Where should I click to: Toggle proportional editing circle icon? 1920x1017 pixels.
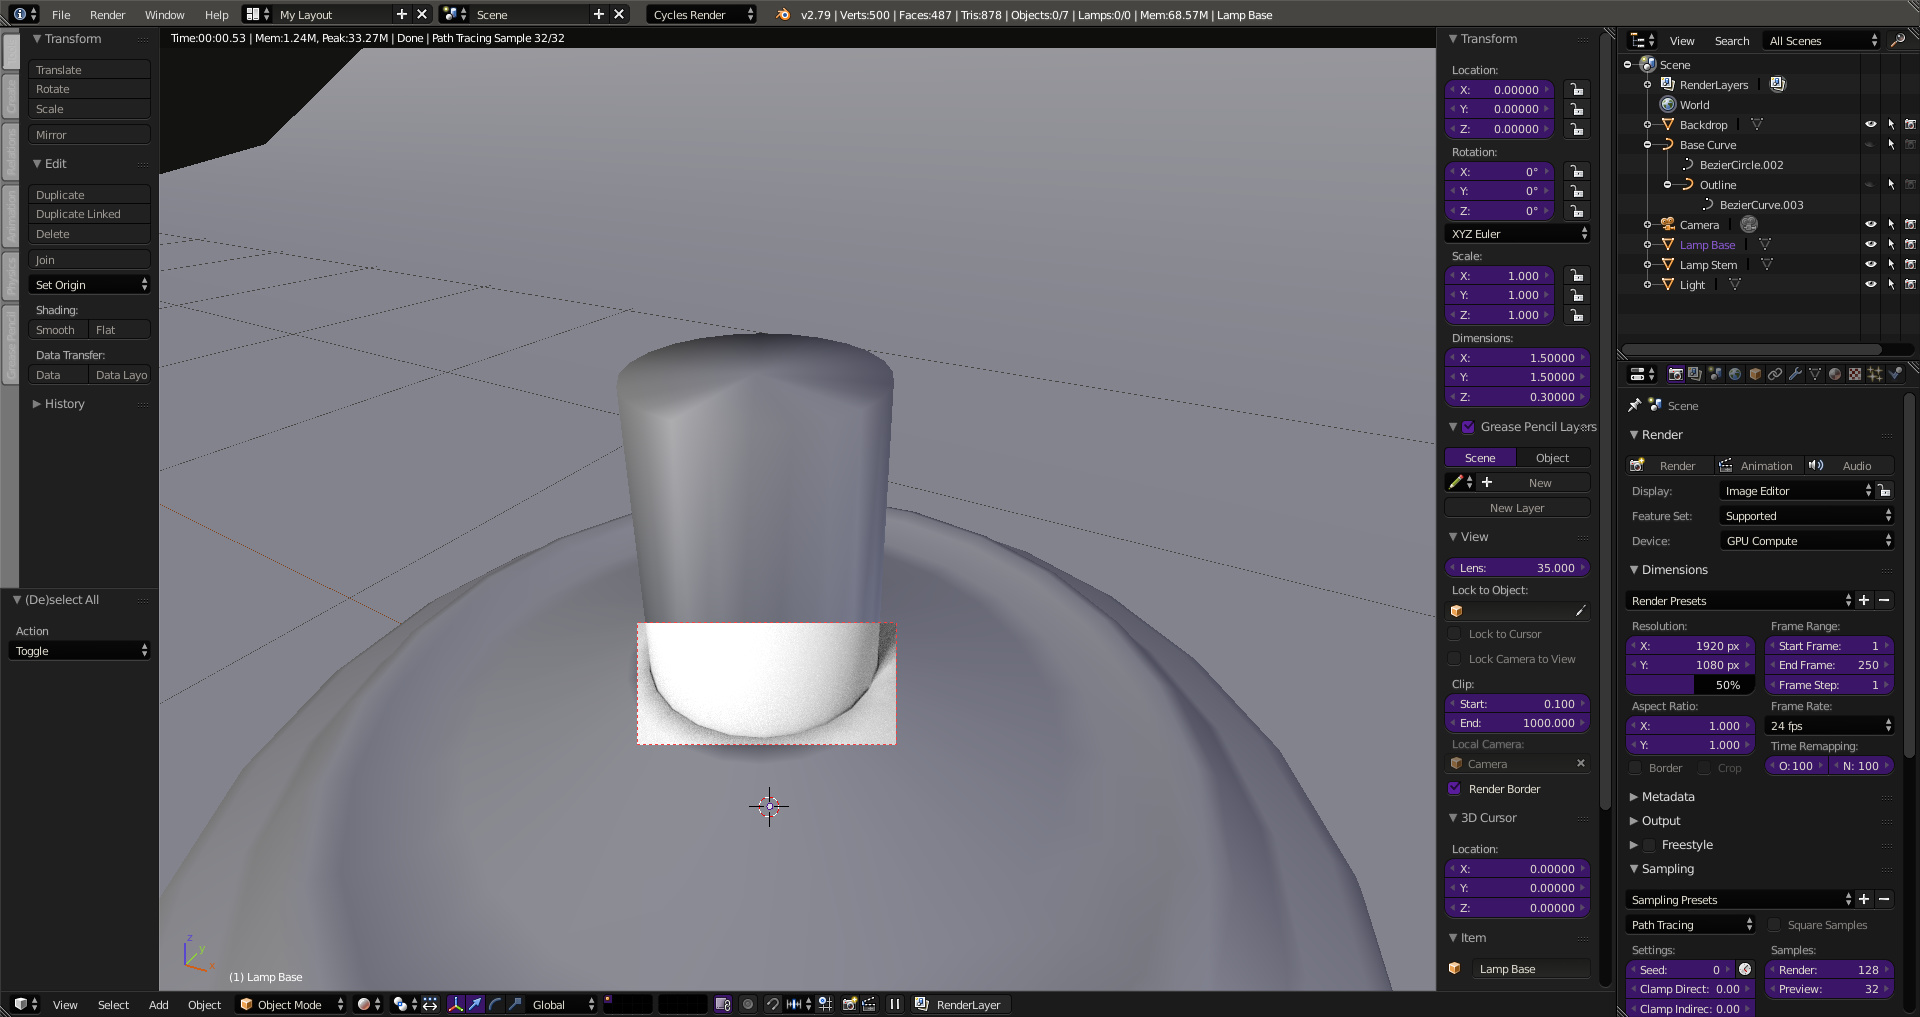point(748,1004)
